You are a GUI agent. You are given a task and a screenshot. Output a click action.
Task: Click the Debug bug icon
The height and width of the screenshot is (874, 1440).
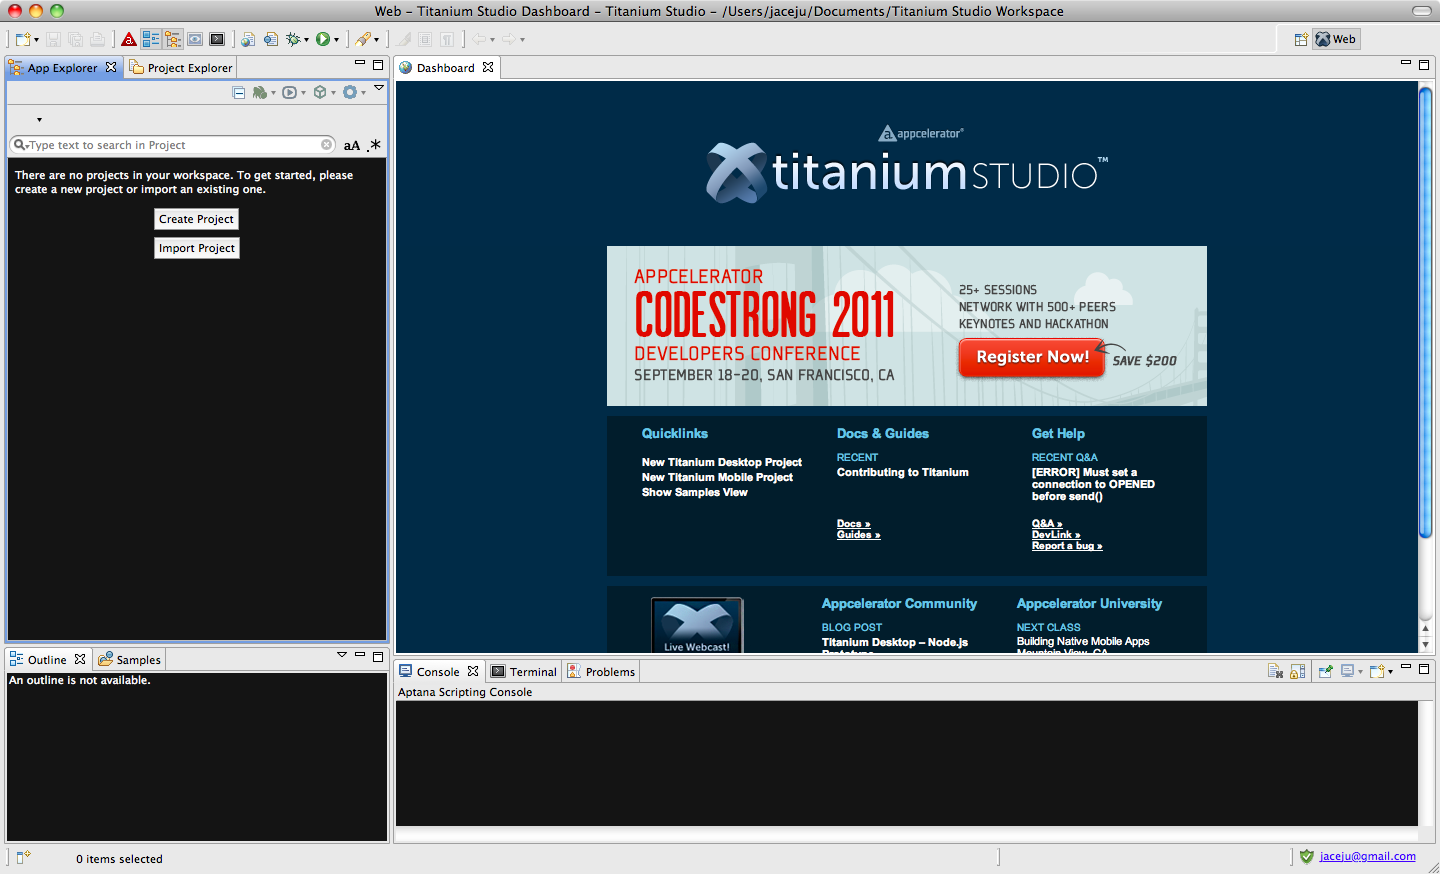293,39
